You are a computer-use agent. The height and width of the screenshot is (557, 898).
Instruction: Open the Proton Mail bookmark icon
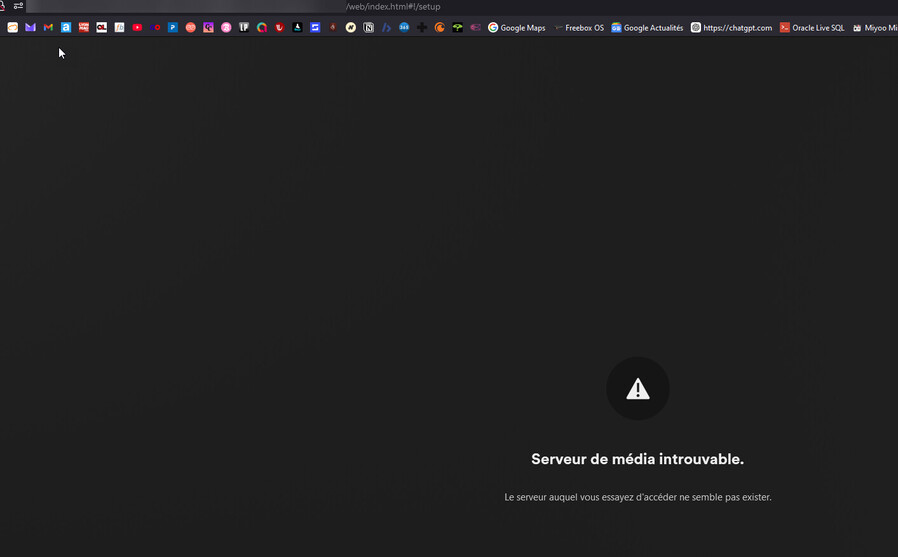tap(30, 27)
